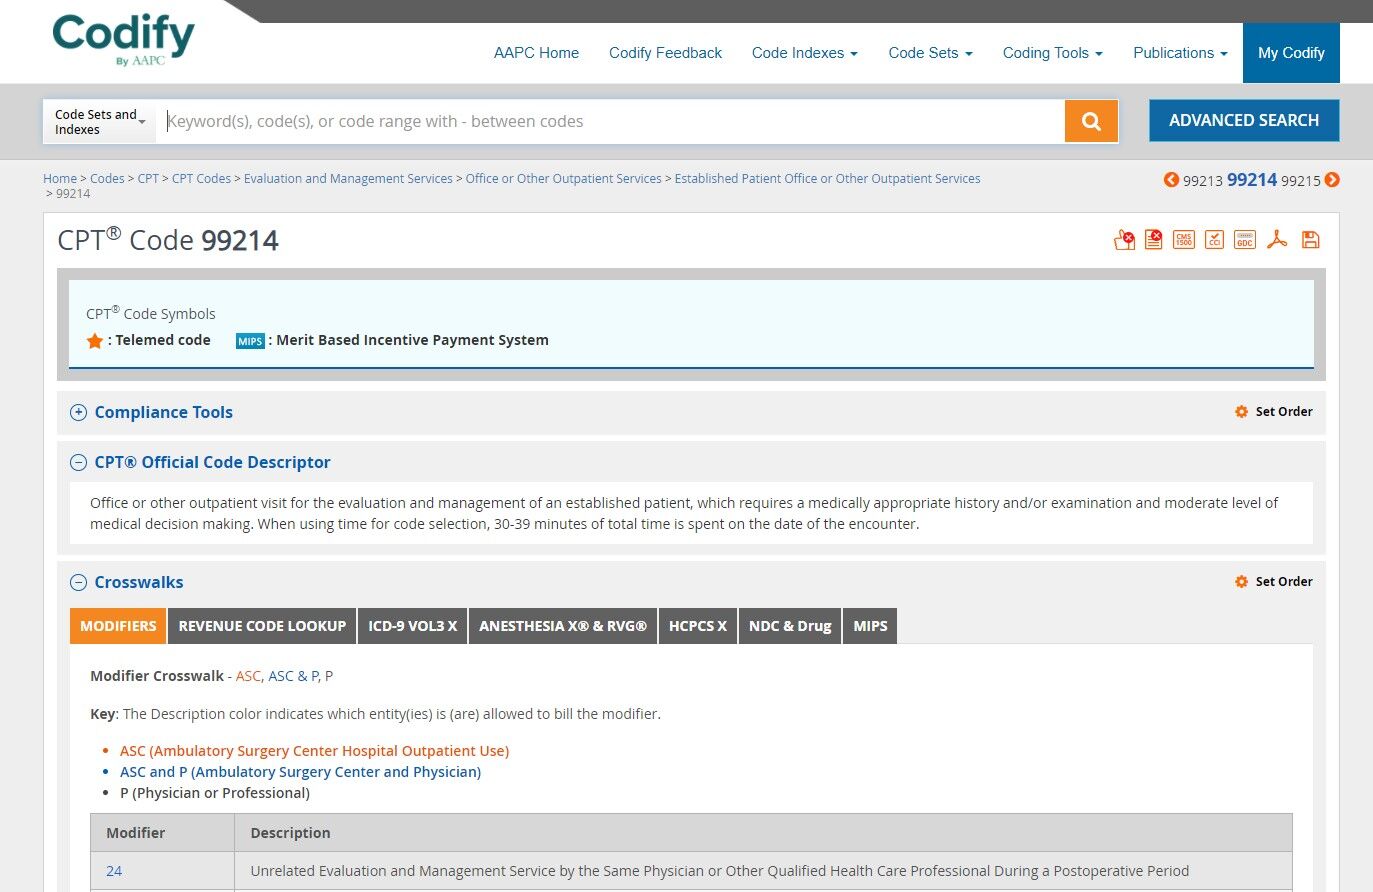Screen dimensions: 1373x892
Task: Click the Modifier column header
Action: coord(163,833)
